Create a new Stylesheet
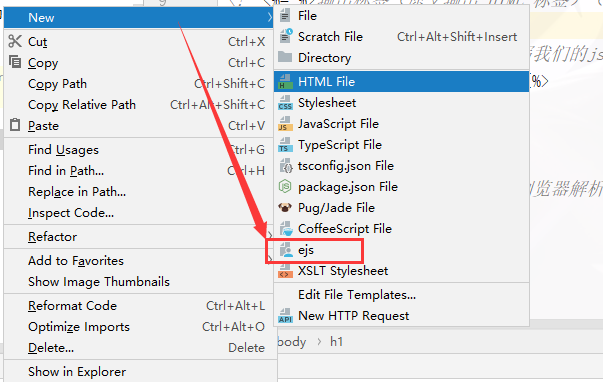The width and height of the screenshot is (603, 382). point(401,103)
